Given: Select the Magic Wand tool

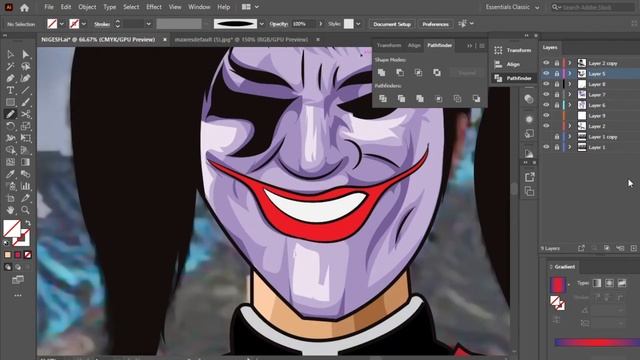Looking at the screenshot, I should [11, 66].
